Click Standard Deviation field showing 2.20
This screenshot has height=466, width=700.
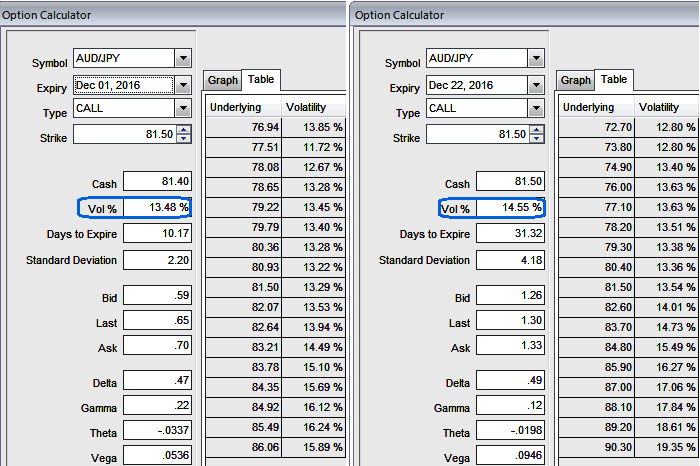click(x=158, y=260)
